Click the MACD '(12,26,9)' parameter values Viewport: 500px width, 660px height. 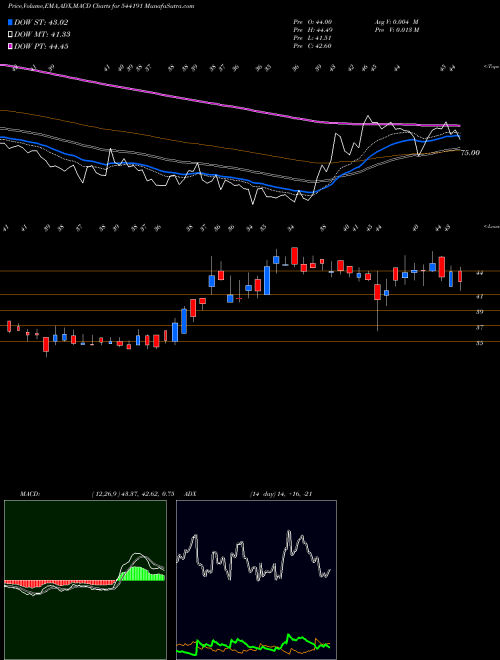[133, 494]
